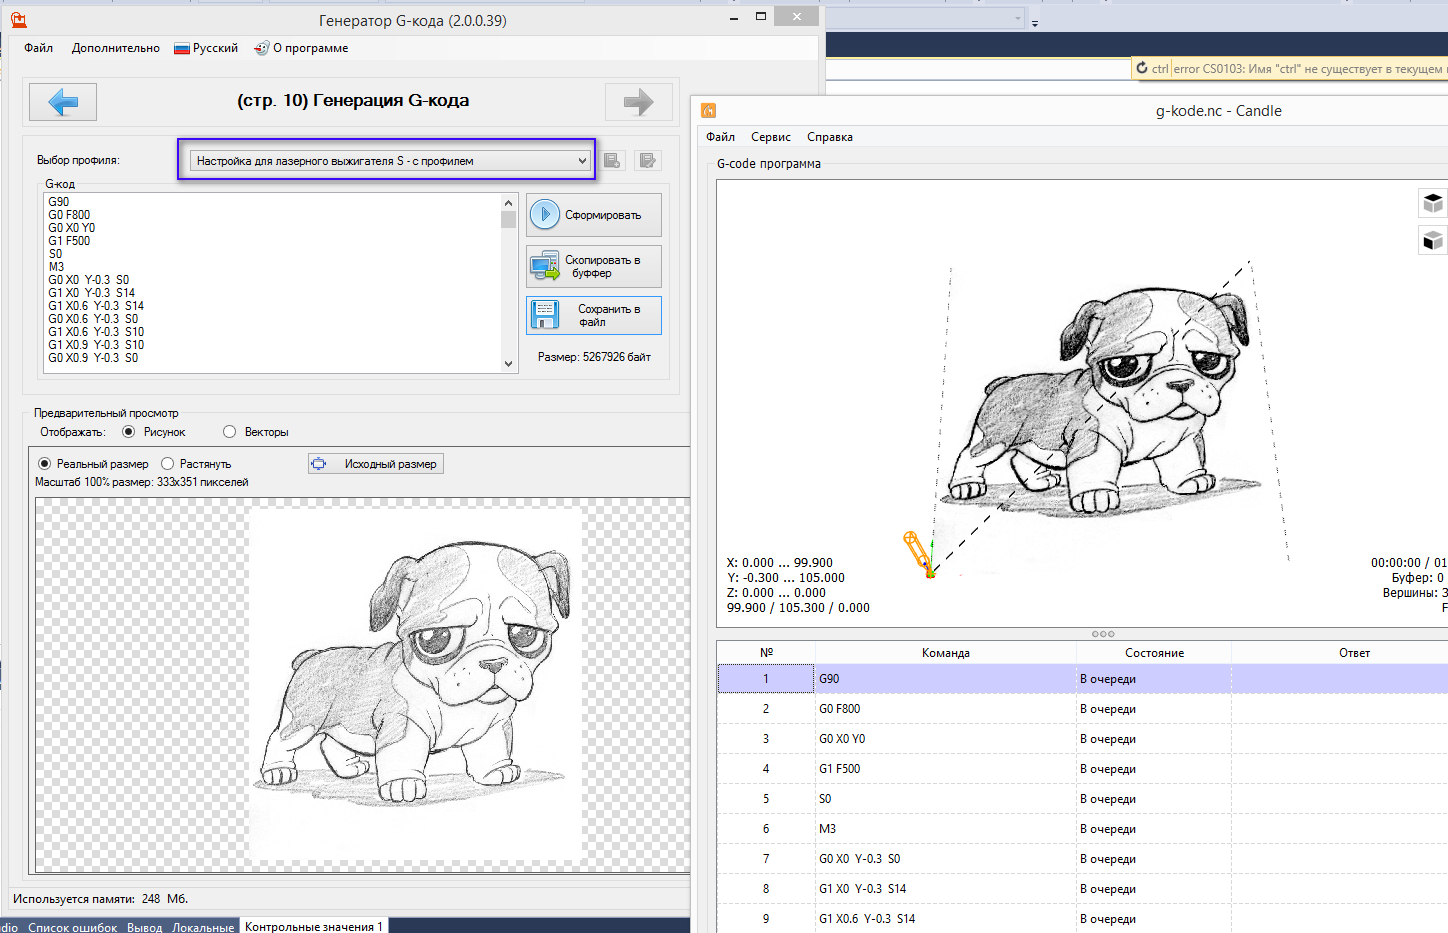Go to next page with right arrow
Screen dimensions: 1448x933
click(x=638, y=102)
